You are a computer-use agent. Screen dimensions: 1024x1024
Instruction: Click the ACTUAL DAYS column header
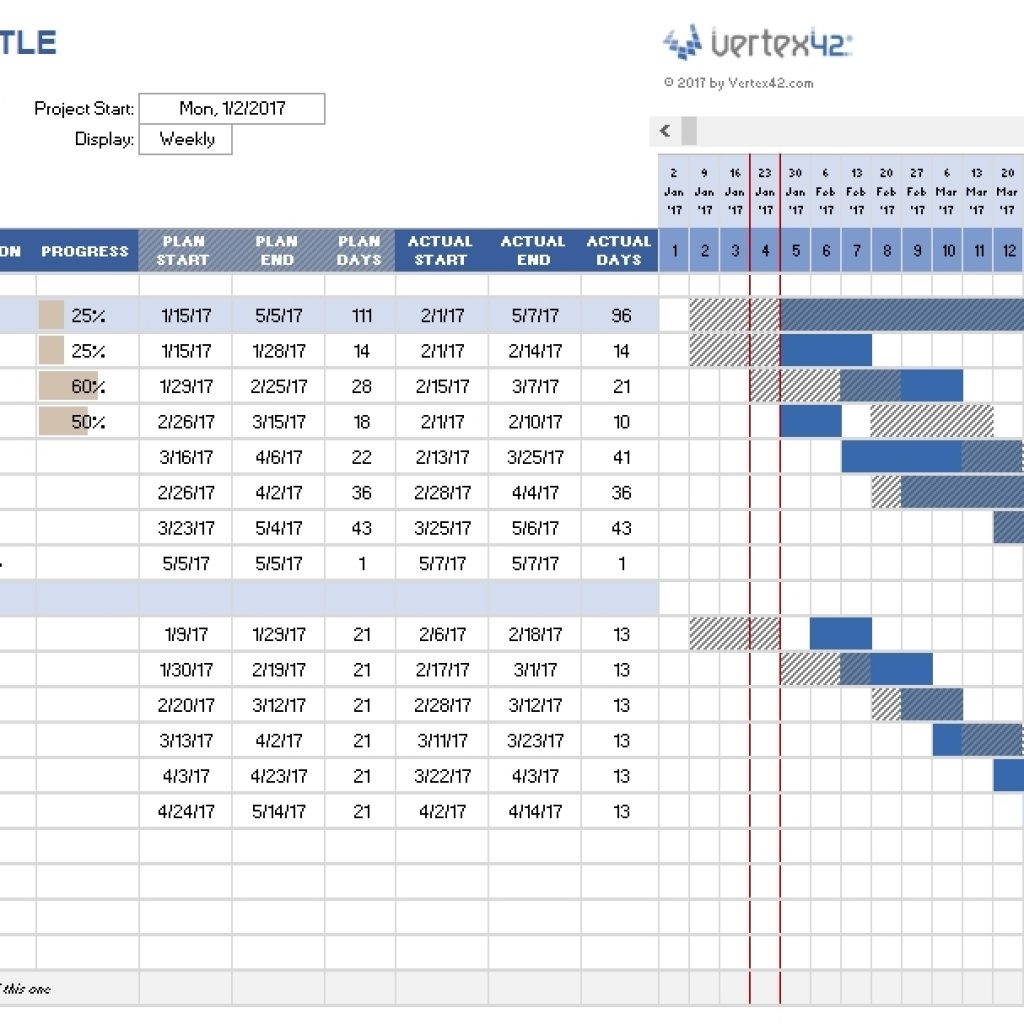(619, 251)
